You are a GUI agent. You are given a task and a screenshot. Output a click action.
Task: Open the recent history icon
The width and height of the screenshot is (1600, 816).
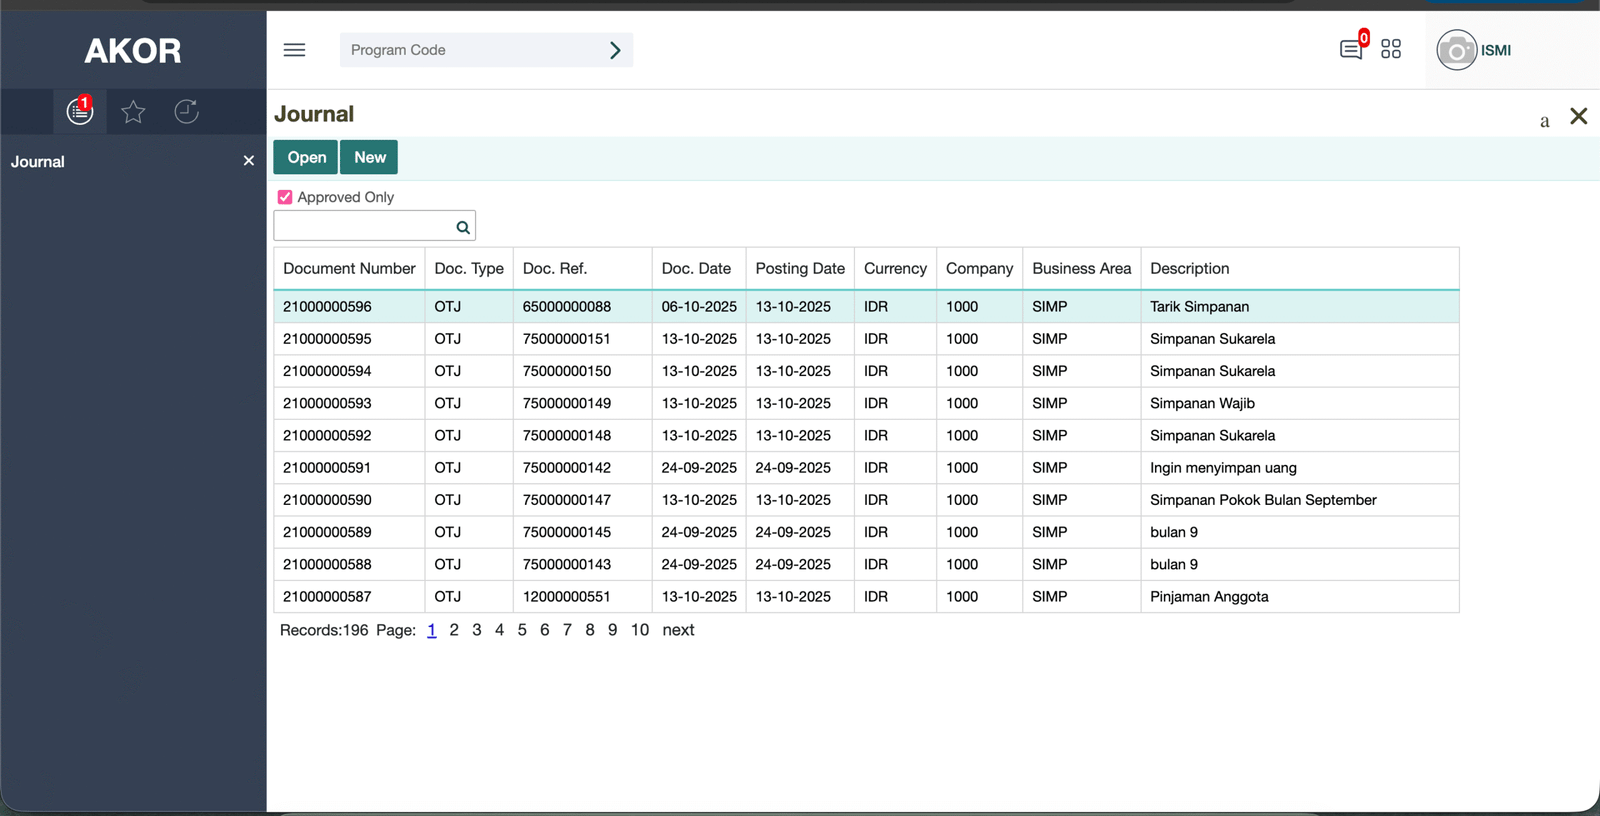(186, 111)
